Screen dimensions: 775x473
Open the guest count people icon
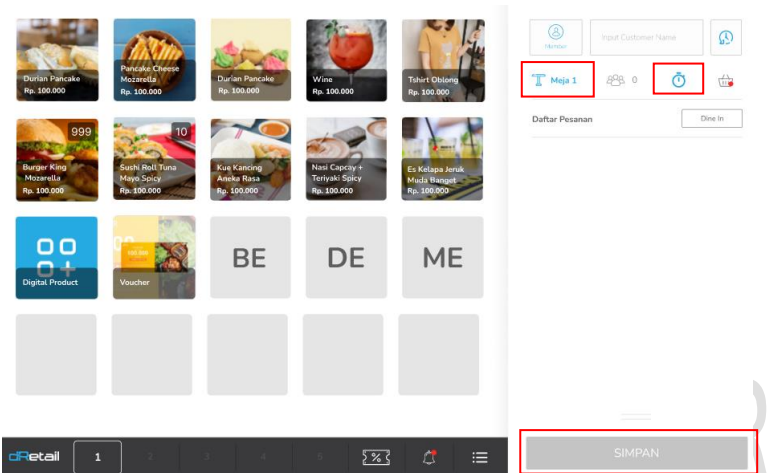[615, 80]
